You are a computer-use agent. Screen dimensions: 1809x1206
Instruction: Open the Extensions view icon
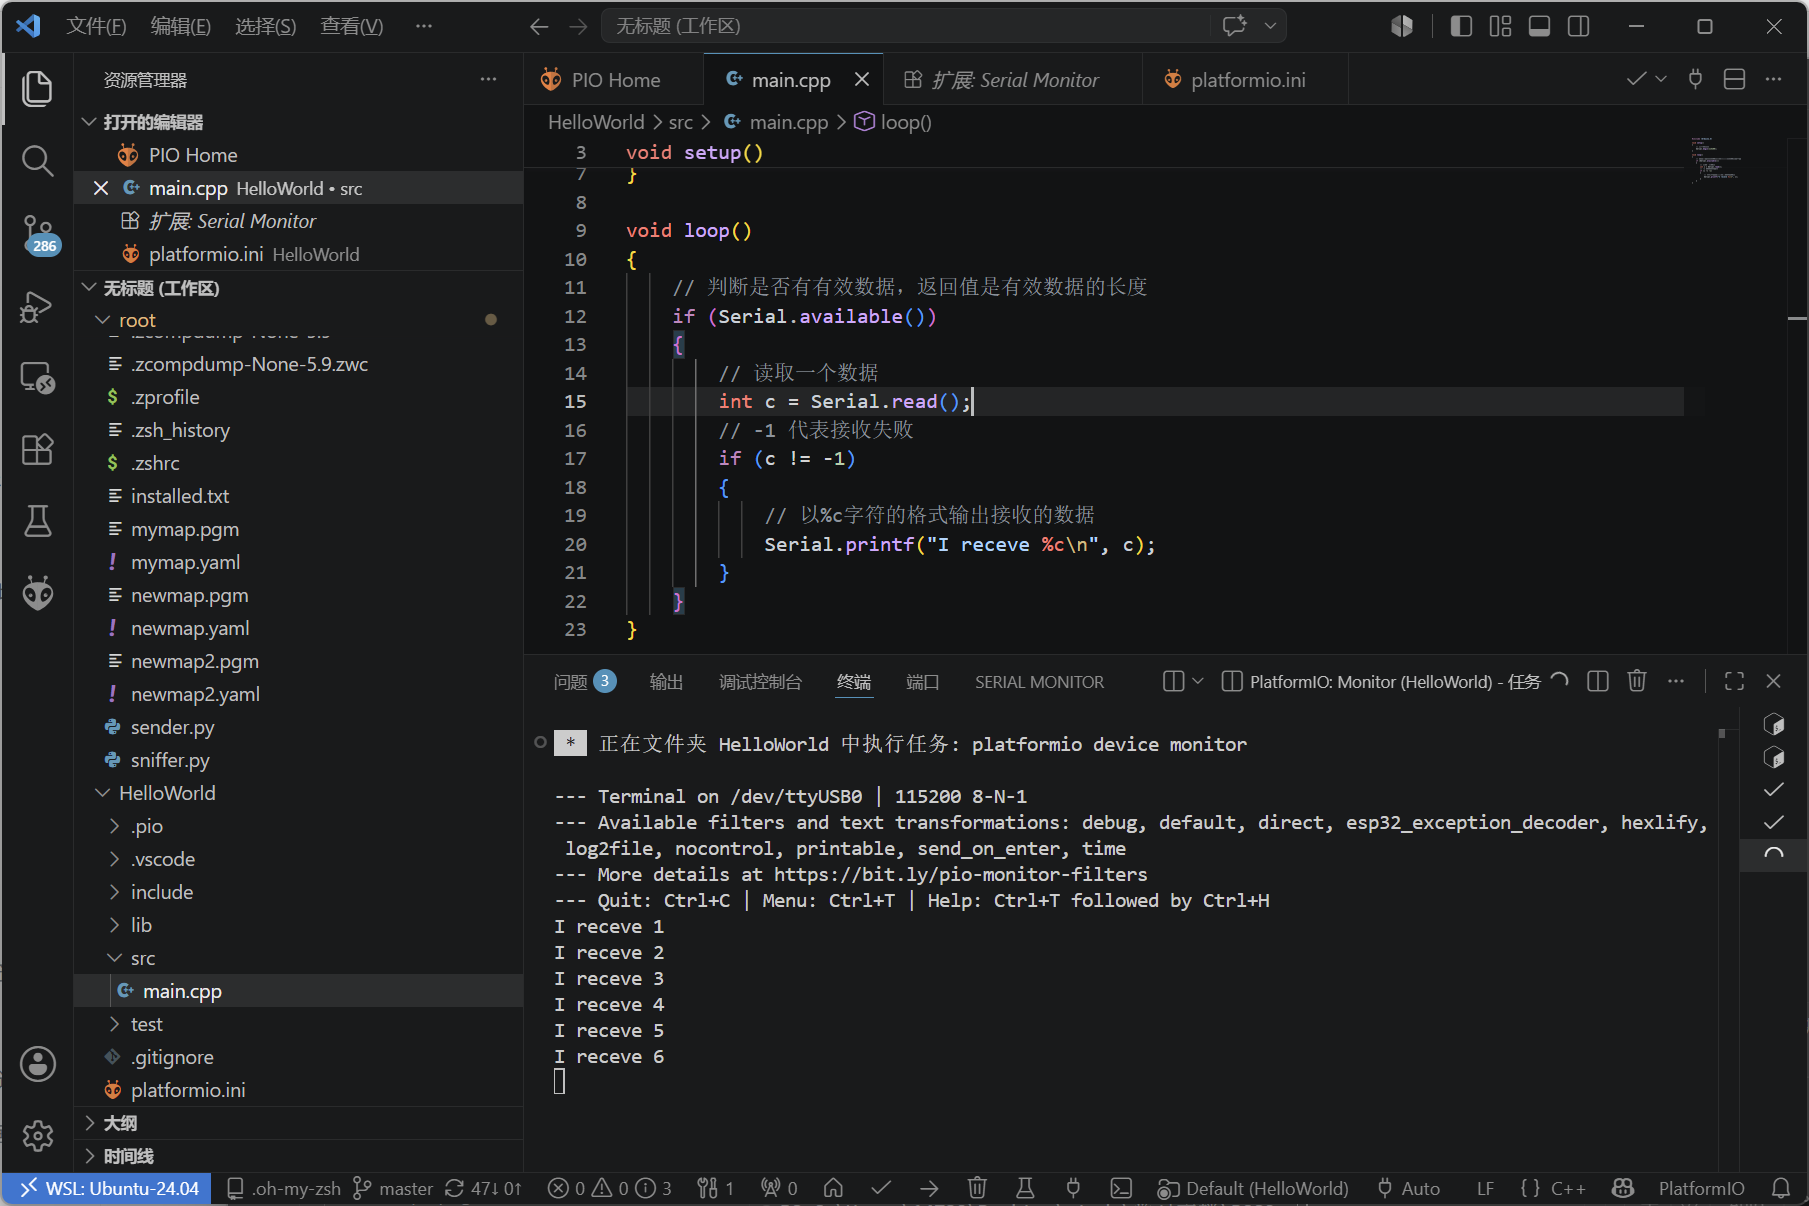tap(38, 449)
